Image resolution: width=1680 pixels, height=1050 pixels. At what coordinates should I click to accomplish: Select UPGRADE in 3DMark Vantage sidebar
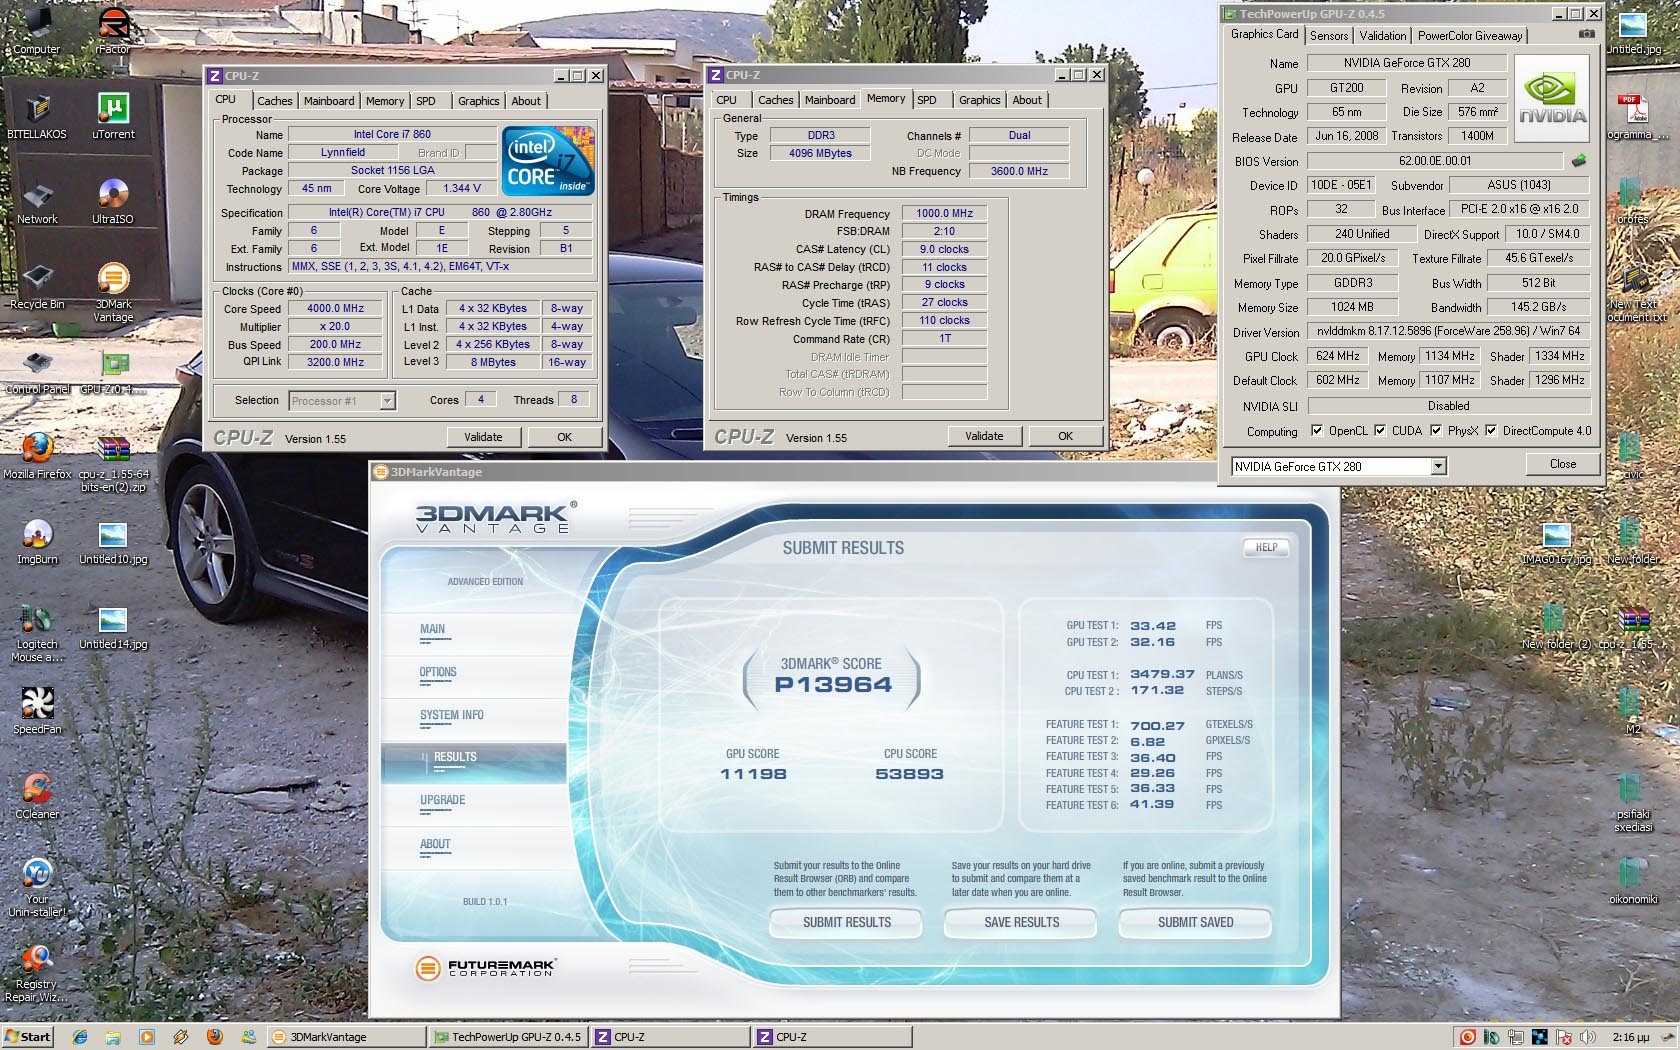[443, 801]
